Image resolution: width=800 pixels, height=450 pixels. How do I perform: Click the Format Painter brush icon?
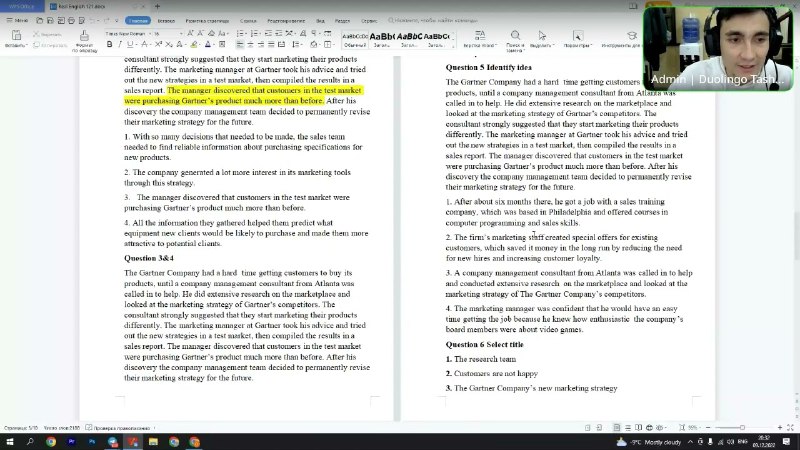[84, 36]
